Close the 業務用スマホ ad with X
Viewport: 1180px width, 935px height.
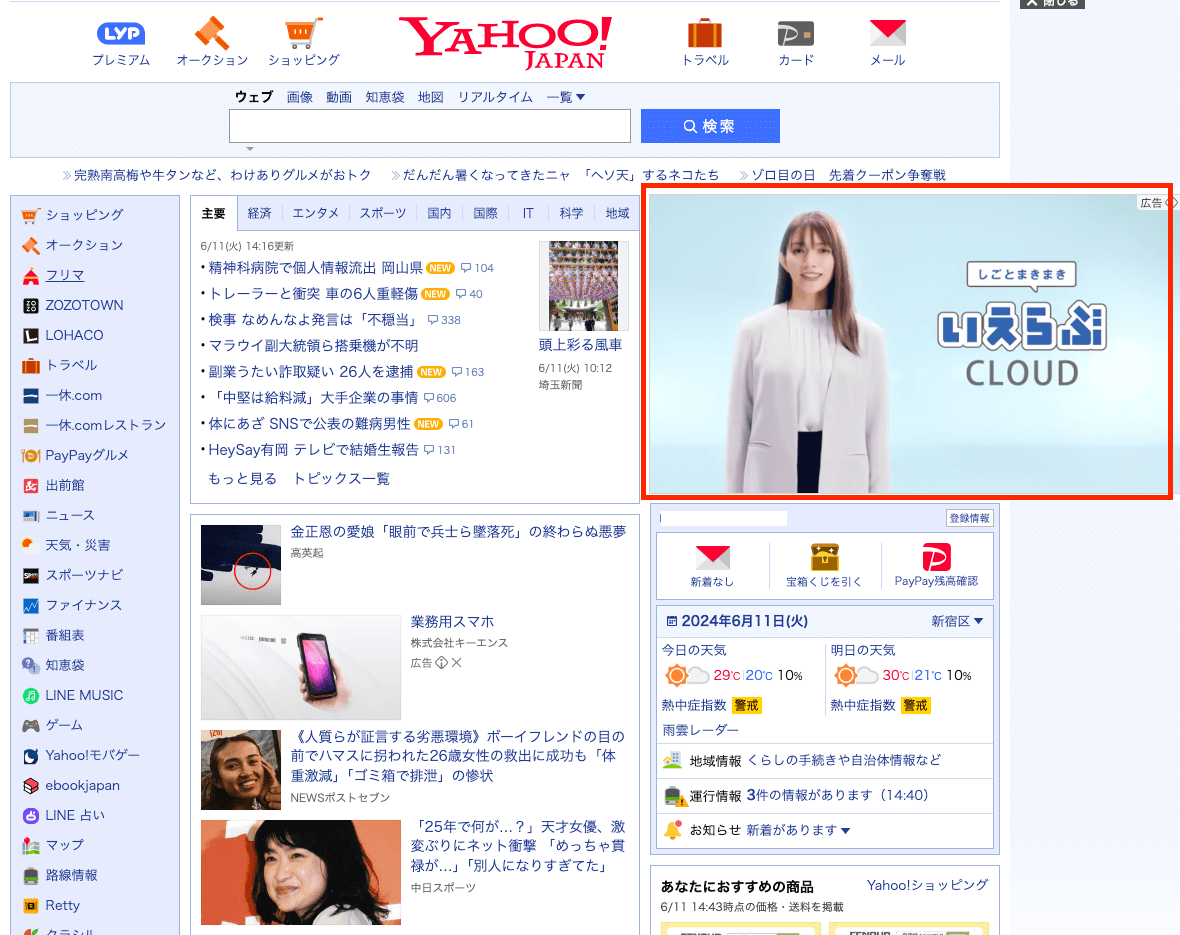pyautogui.click(x=457, y=663)
